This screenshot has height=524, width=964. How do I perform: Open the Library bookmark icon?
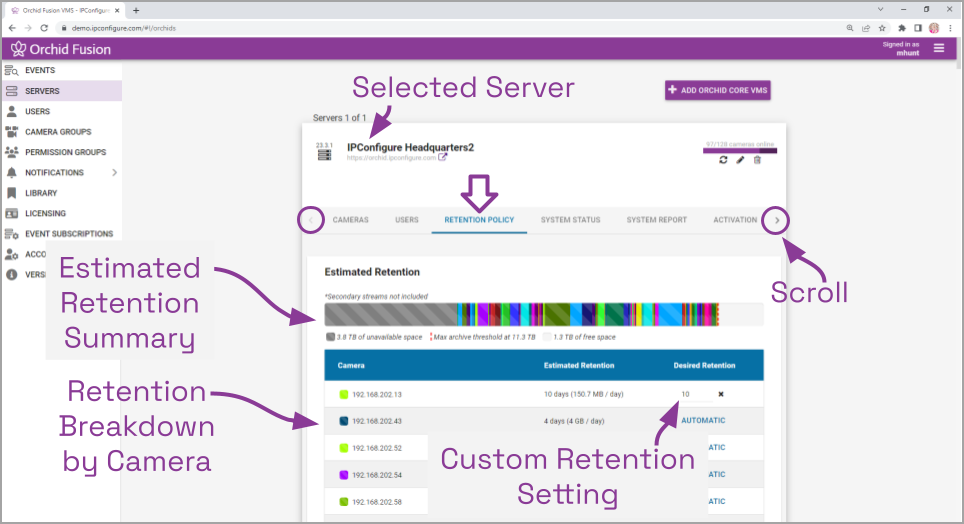pyautogui.click(x=12, y=193)
